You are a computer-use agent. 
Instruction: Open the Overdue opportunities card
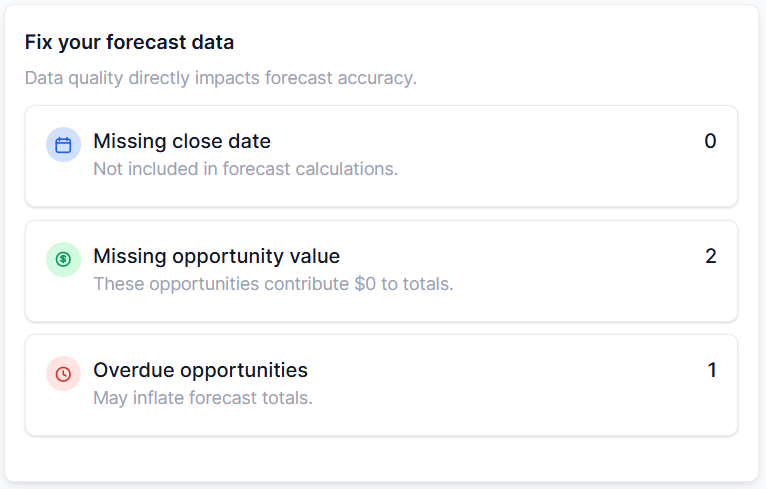(381, 385)
